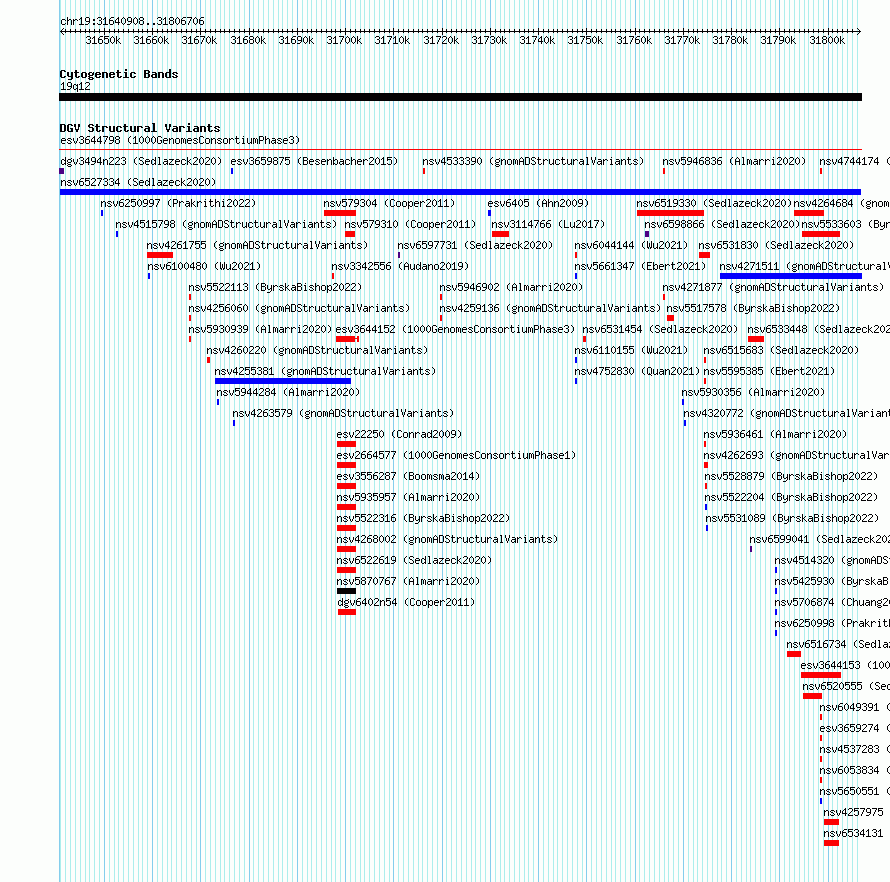Click the red bar under dgv6402n54
Screen dimensions: 890x882
point(347,612)
